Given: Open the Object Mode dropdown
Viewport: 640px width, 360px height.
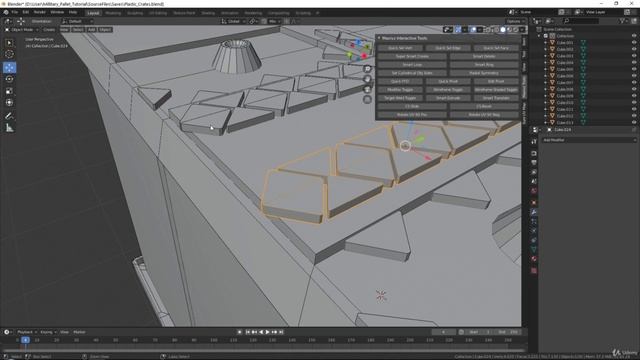Looking at the screenshot, I should (x=21, y=30).
